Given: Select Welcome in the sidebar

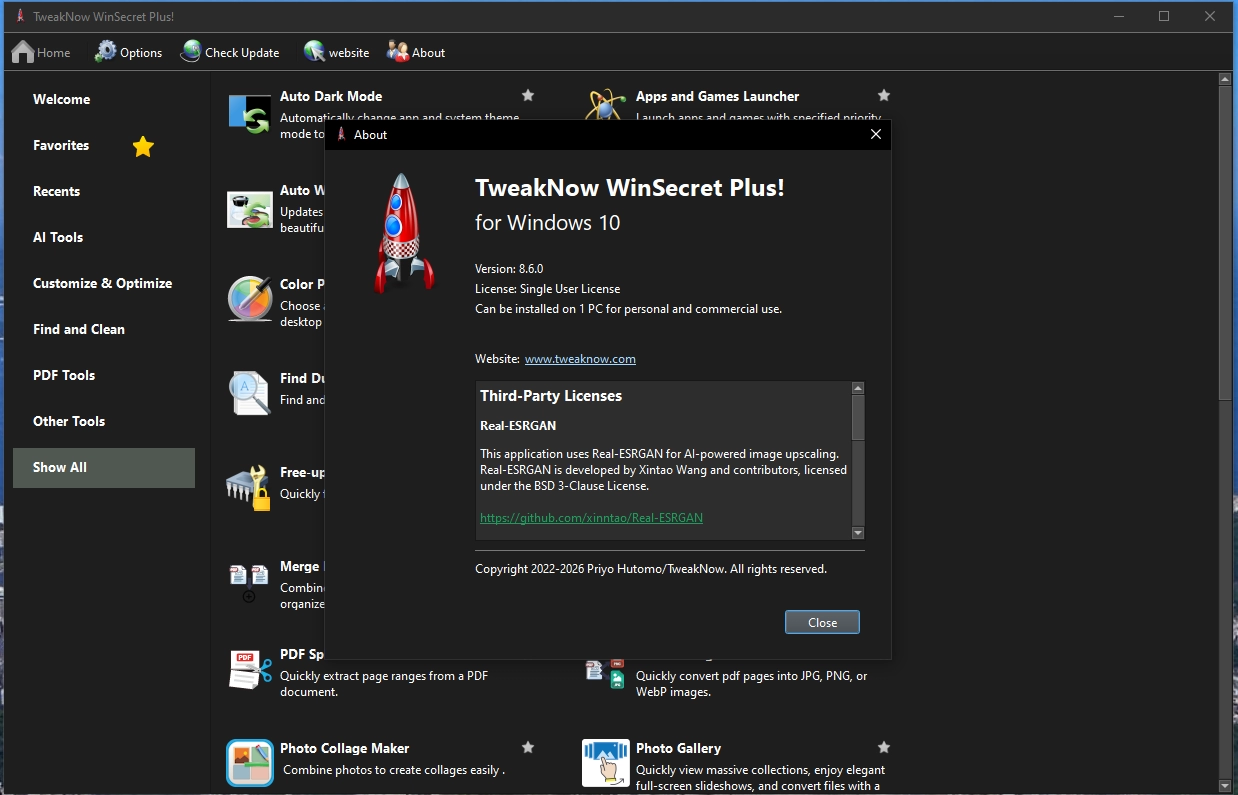Looking at the screenshot, I should pyautogui.click(x=104, y=99).
